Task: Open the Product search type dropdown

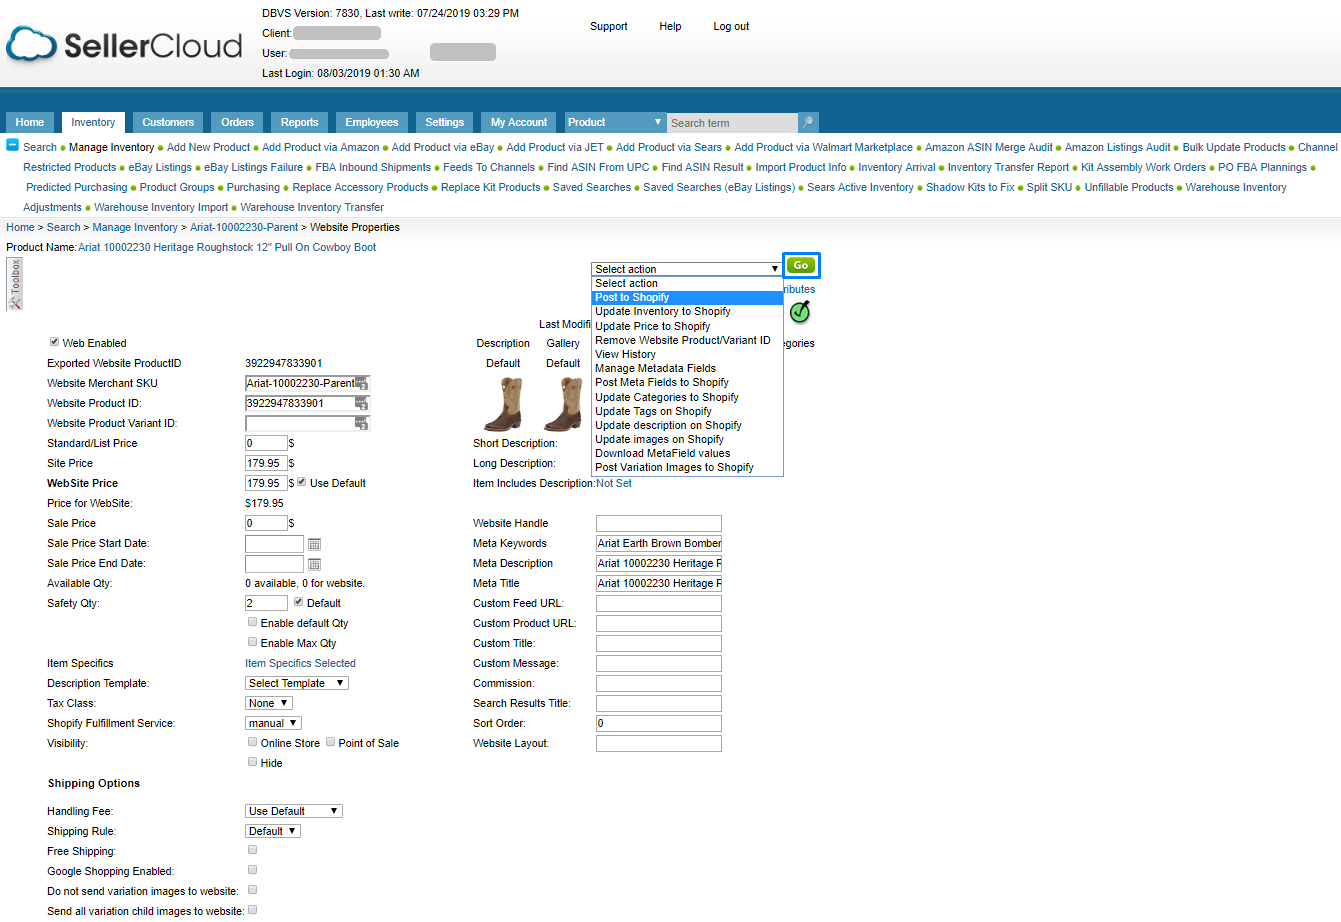Action: tap(615, 122)
